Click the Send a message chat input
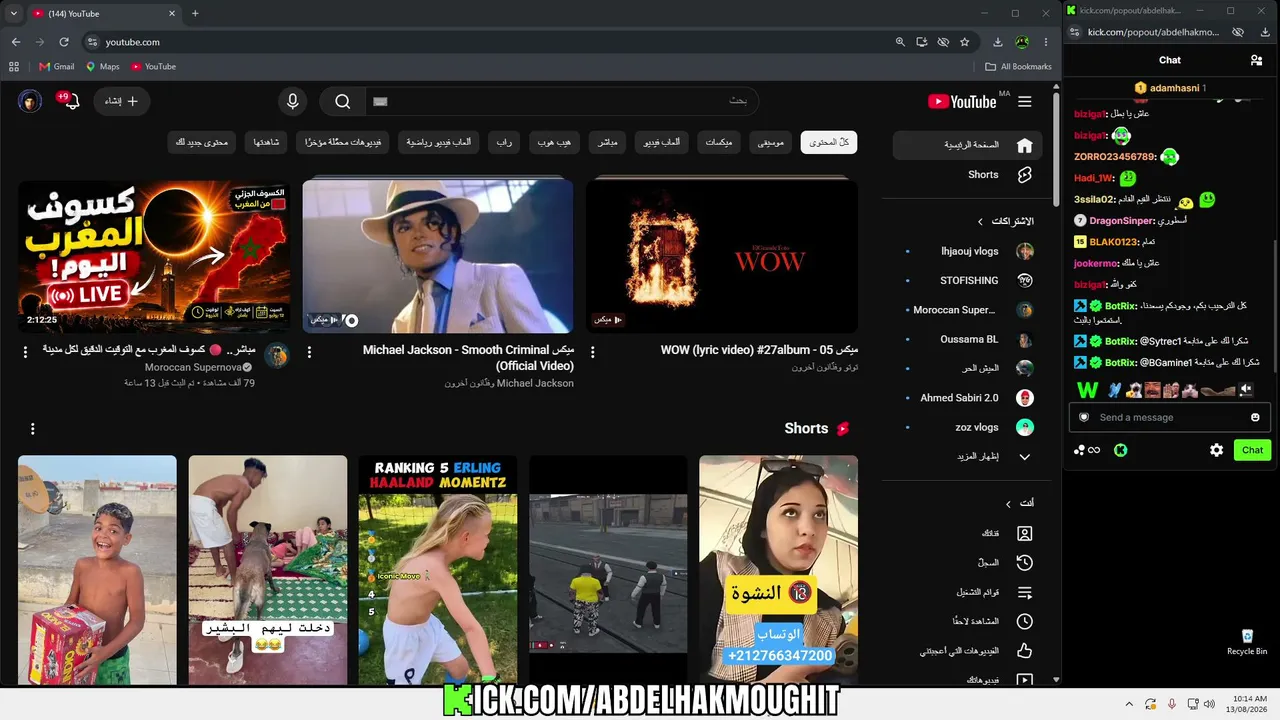Viewport: 1280px width, 720px height. (1170, 417)
